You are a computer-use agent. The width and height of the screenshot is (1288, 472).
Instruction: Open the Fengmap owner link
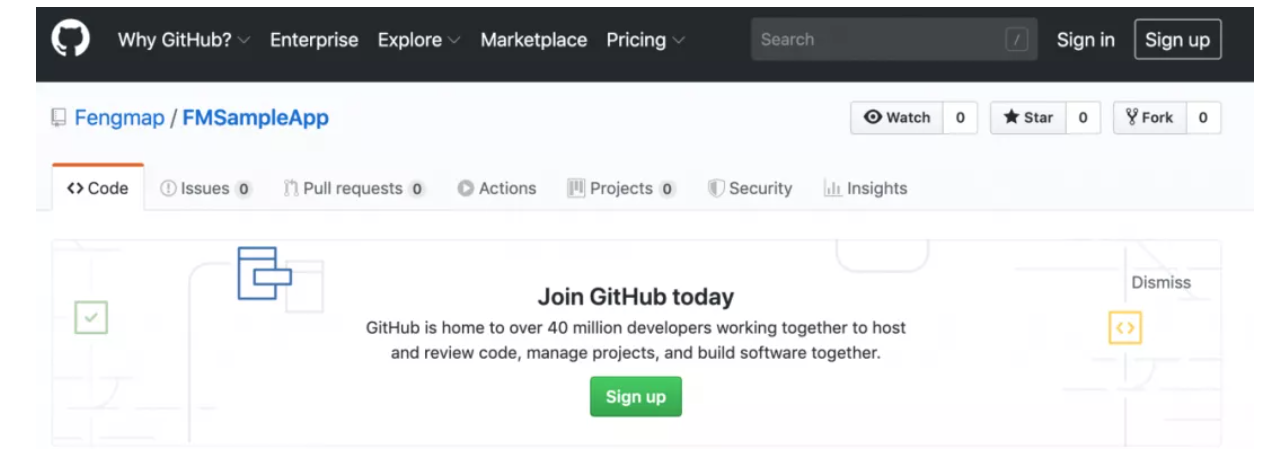tap(119, 118)
